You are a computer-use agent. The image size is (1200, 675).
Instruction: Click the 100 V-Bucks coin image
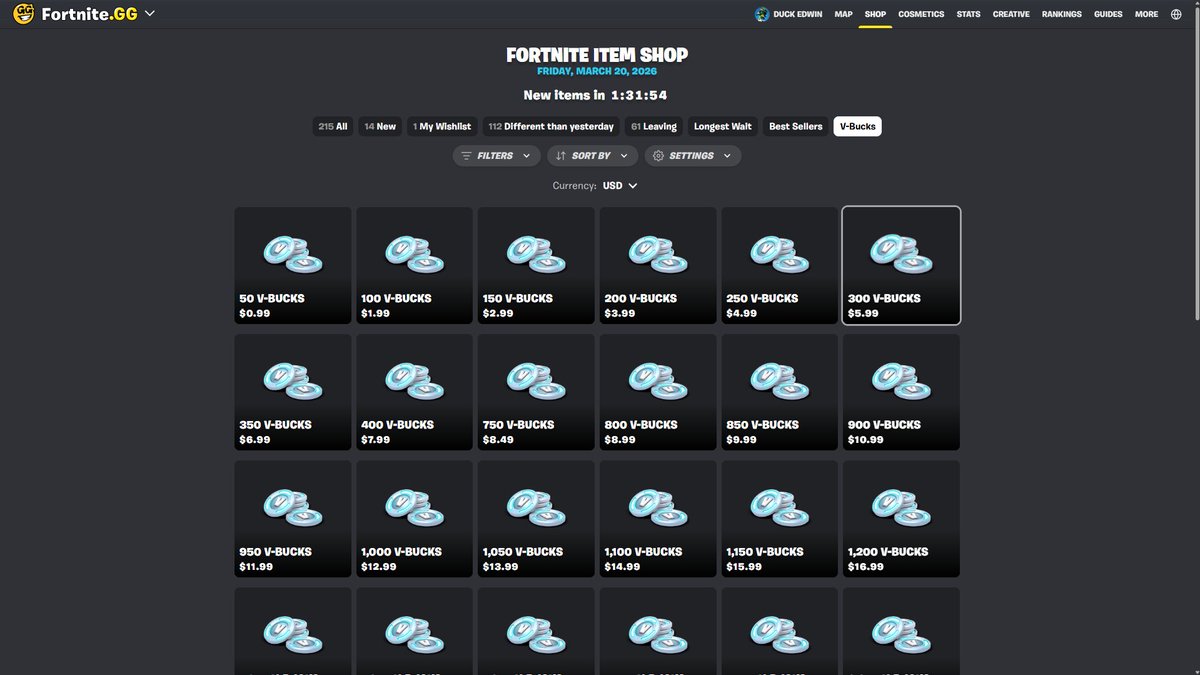[415, 254]
